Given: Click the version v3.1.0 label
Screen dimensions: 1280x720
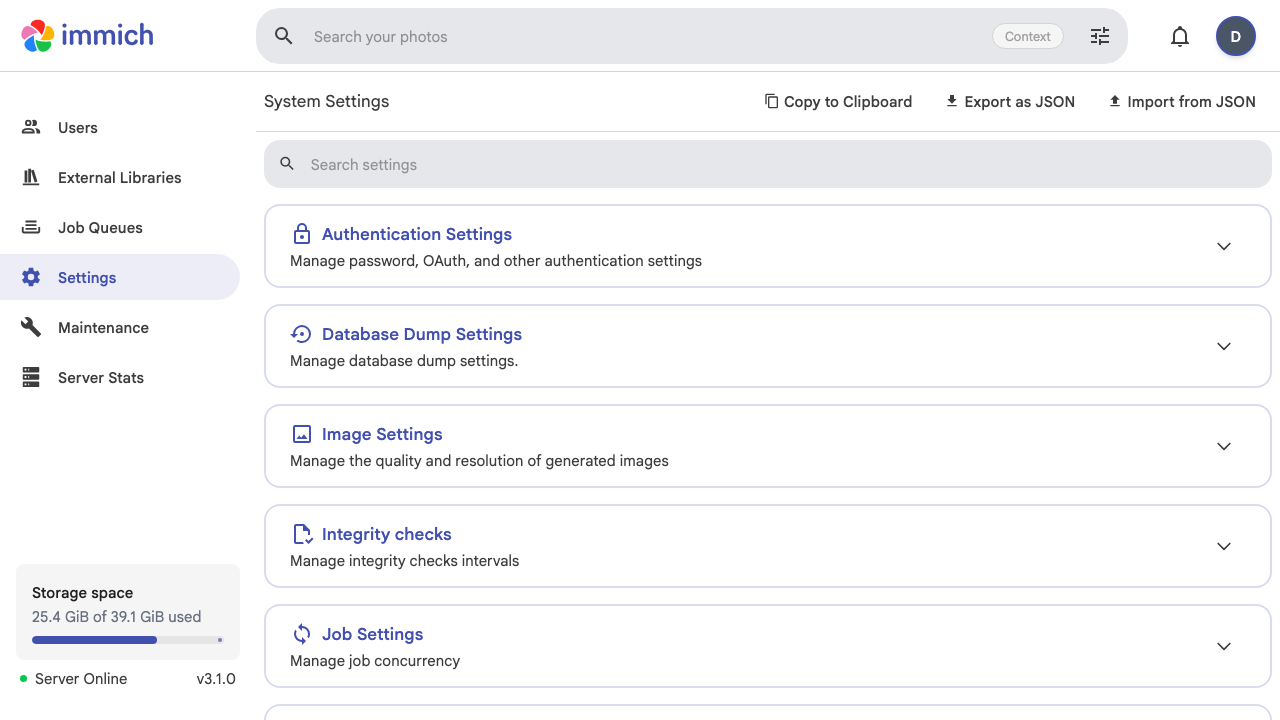Looking at the screenshot, I should tap(216, 679).
